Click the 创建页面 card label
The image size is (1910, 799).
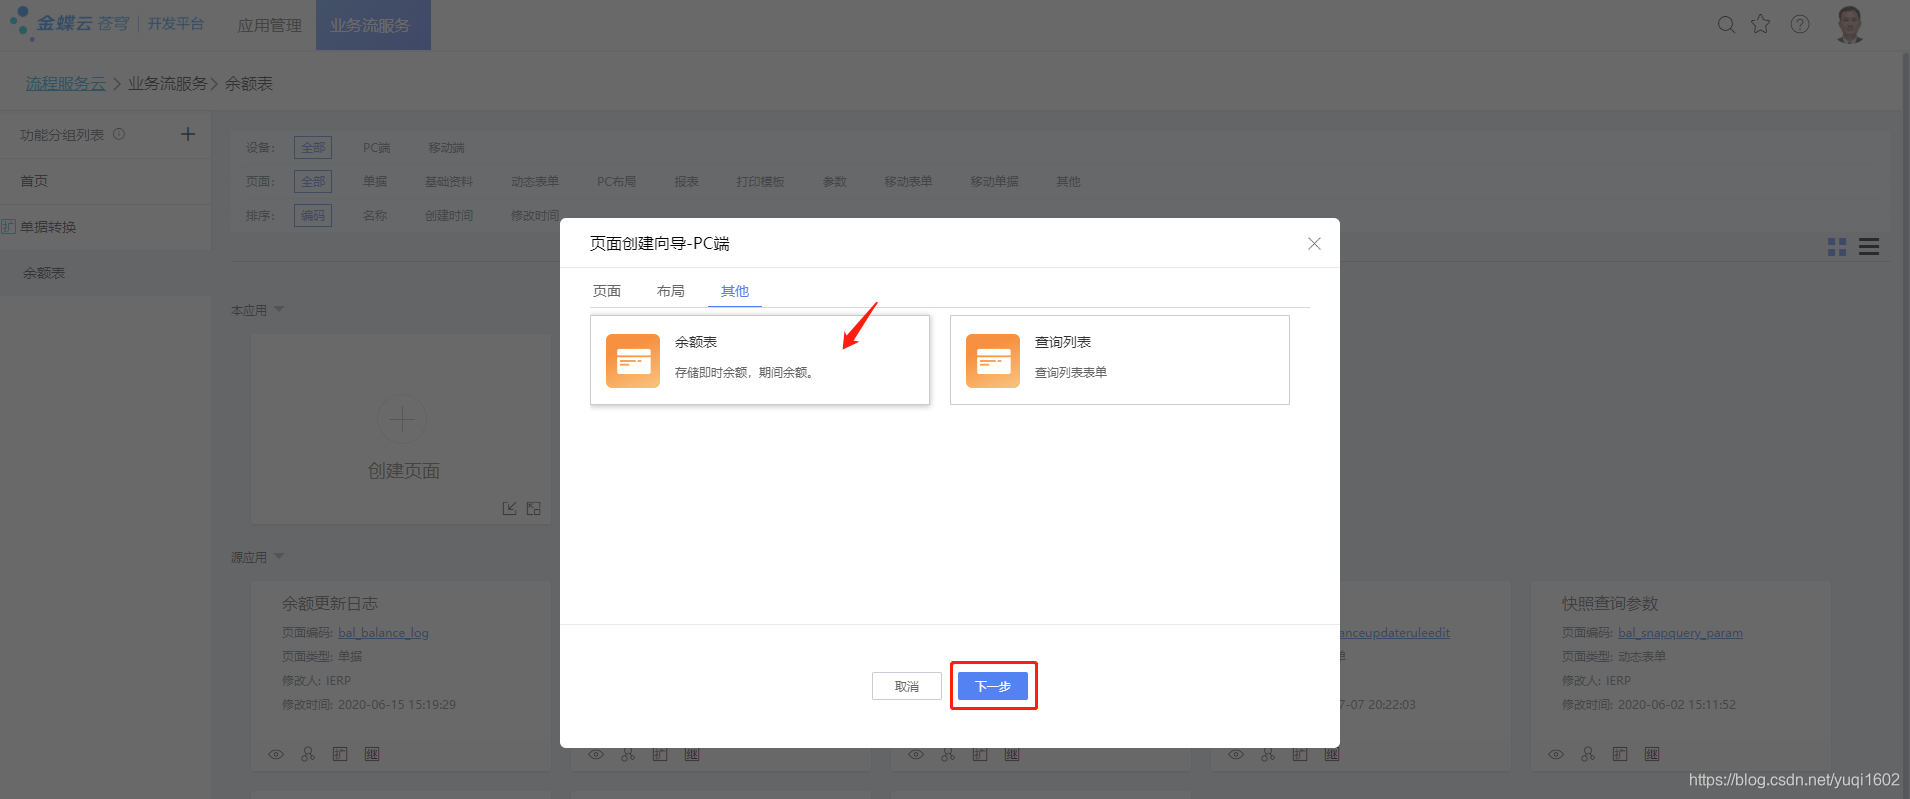404,471
